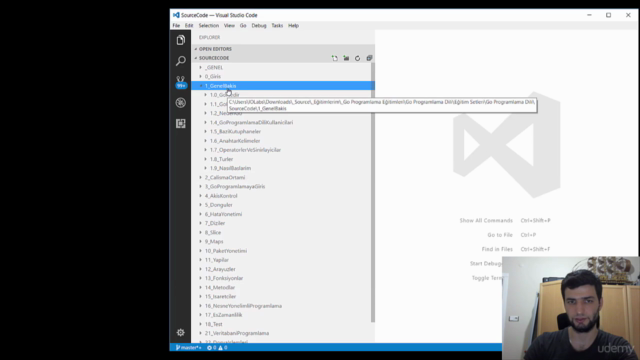
Task: Select the 4_AkisKontrol folder
Action: [x=283, y=196]
